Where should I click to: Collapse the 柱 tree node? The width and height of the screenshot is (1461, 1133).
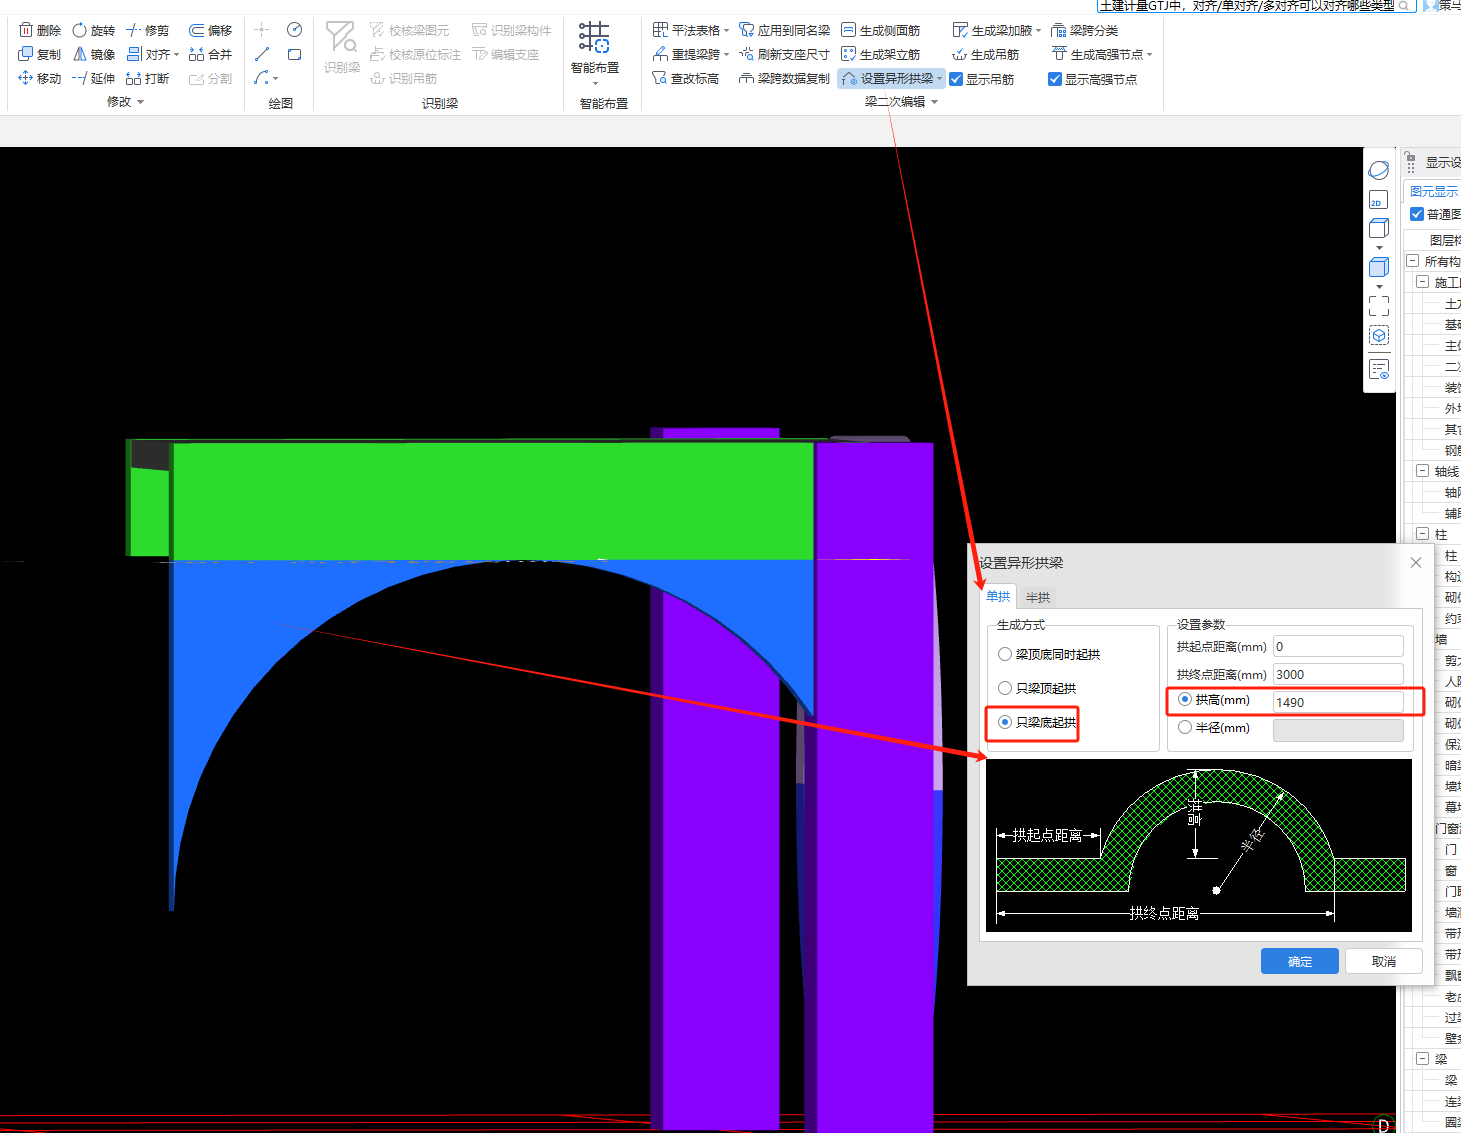pyautogui.click(x=1422, y=534)
